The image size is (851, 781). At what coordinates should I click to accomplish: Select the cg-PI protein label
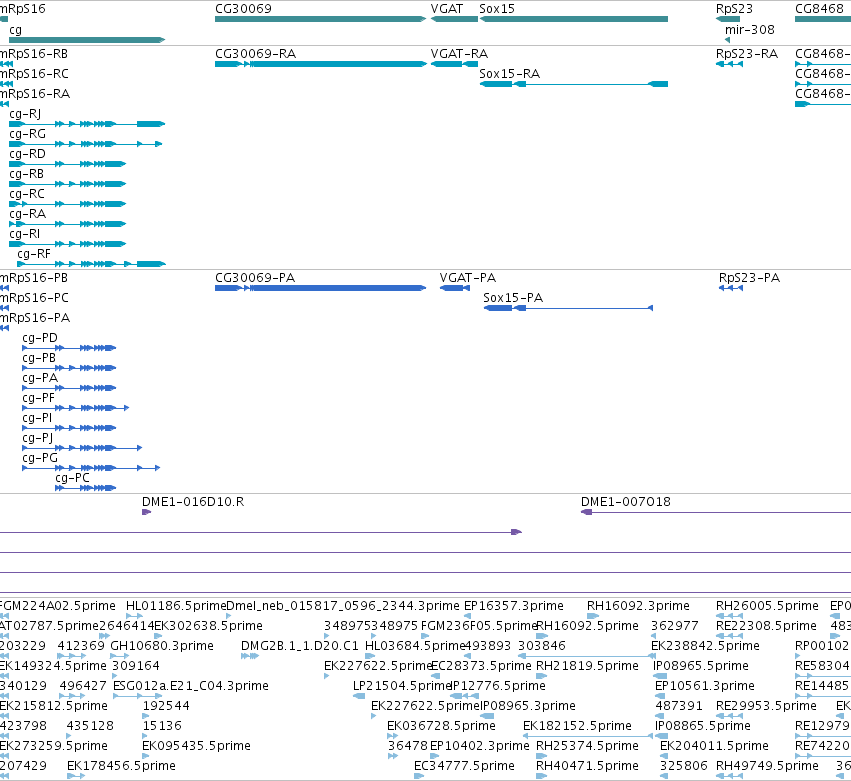point(37,419)
